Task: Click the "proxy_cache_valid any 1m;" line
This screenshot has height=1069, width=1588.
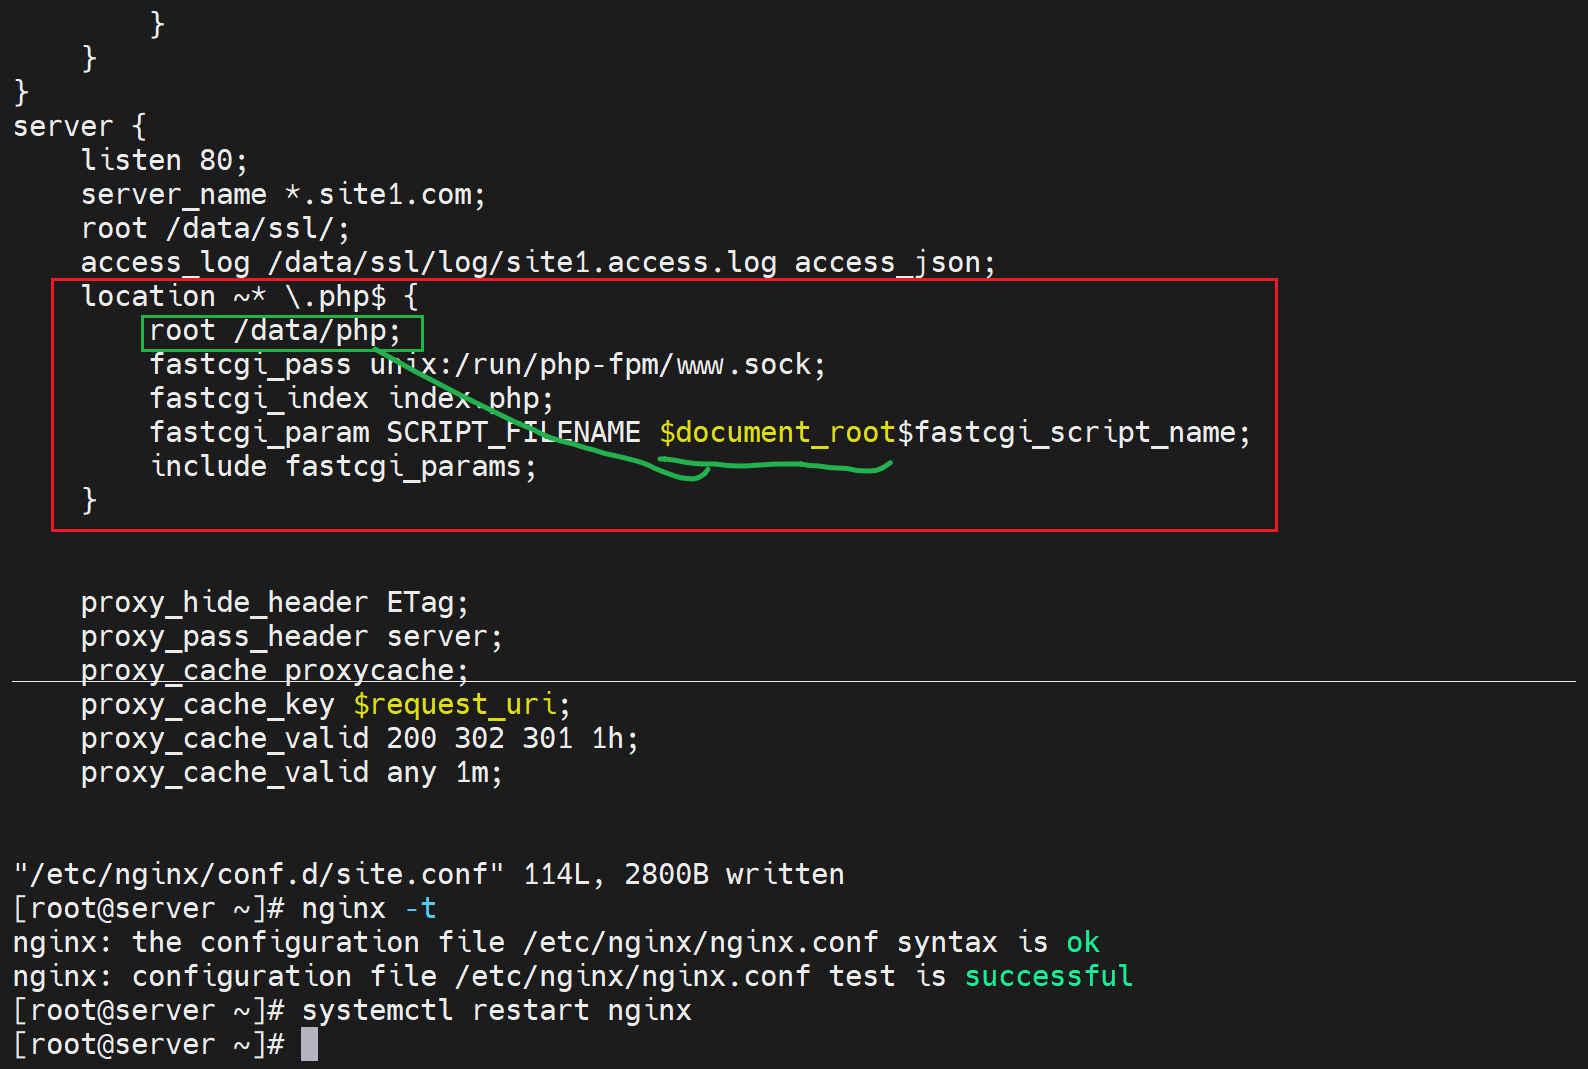Action: coord(291,773)
